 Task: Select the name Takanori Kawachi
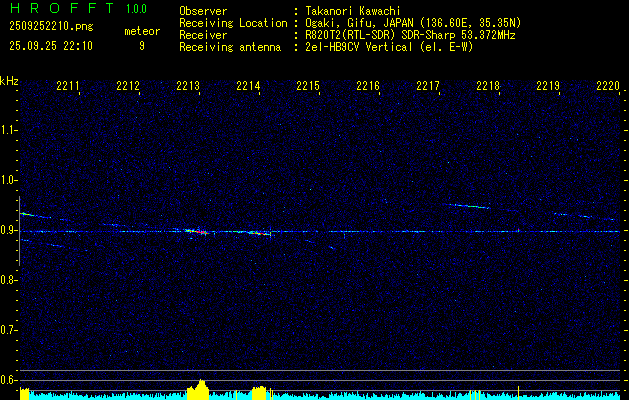(352, 11)
